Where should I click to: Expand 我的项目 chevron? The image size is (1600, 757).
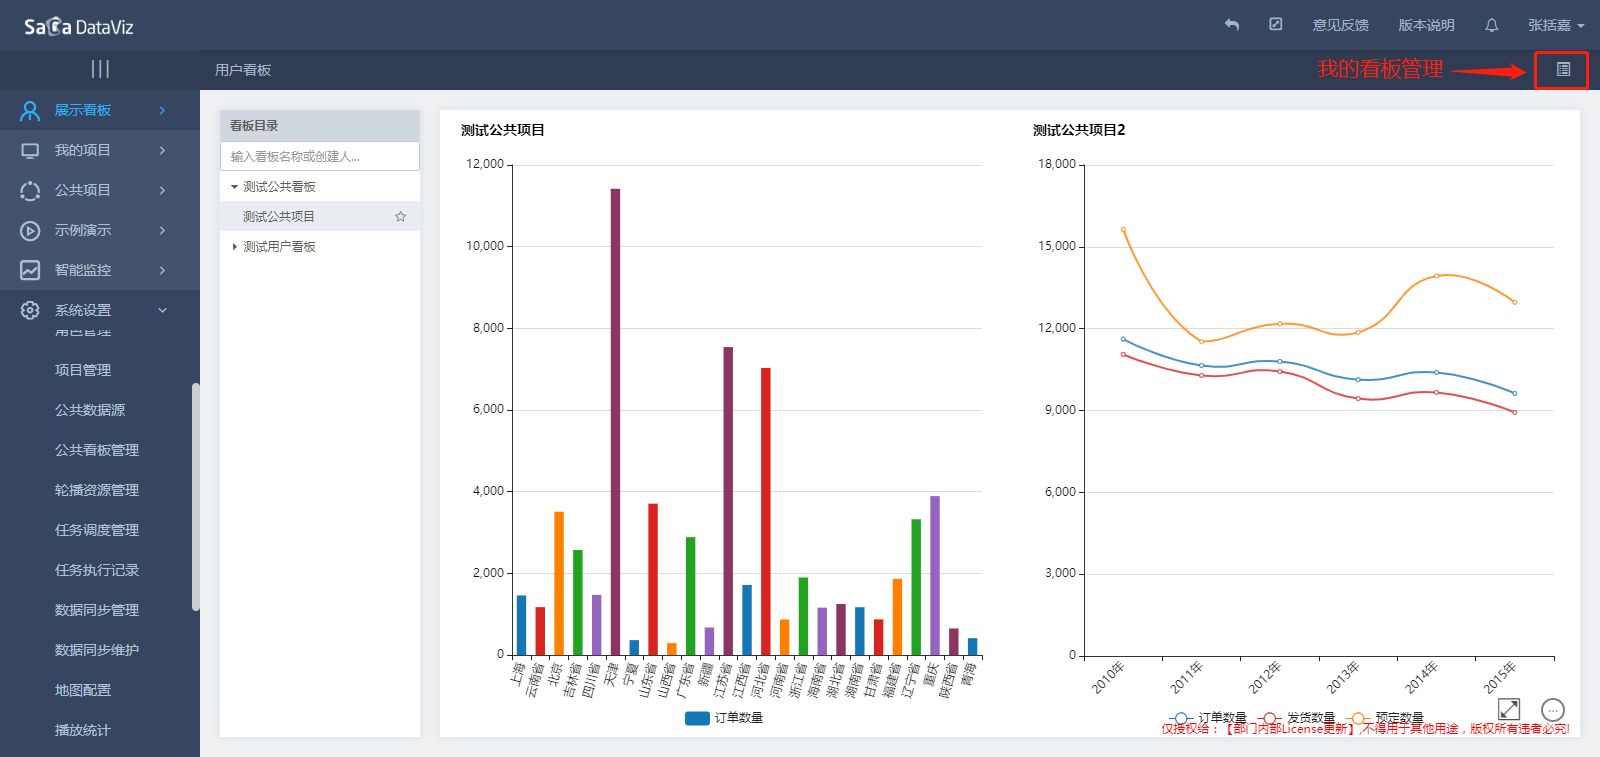tap(162, 150)
